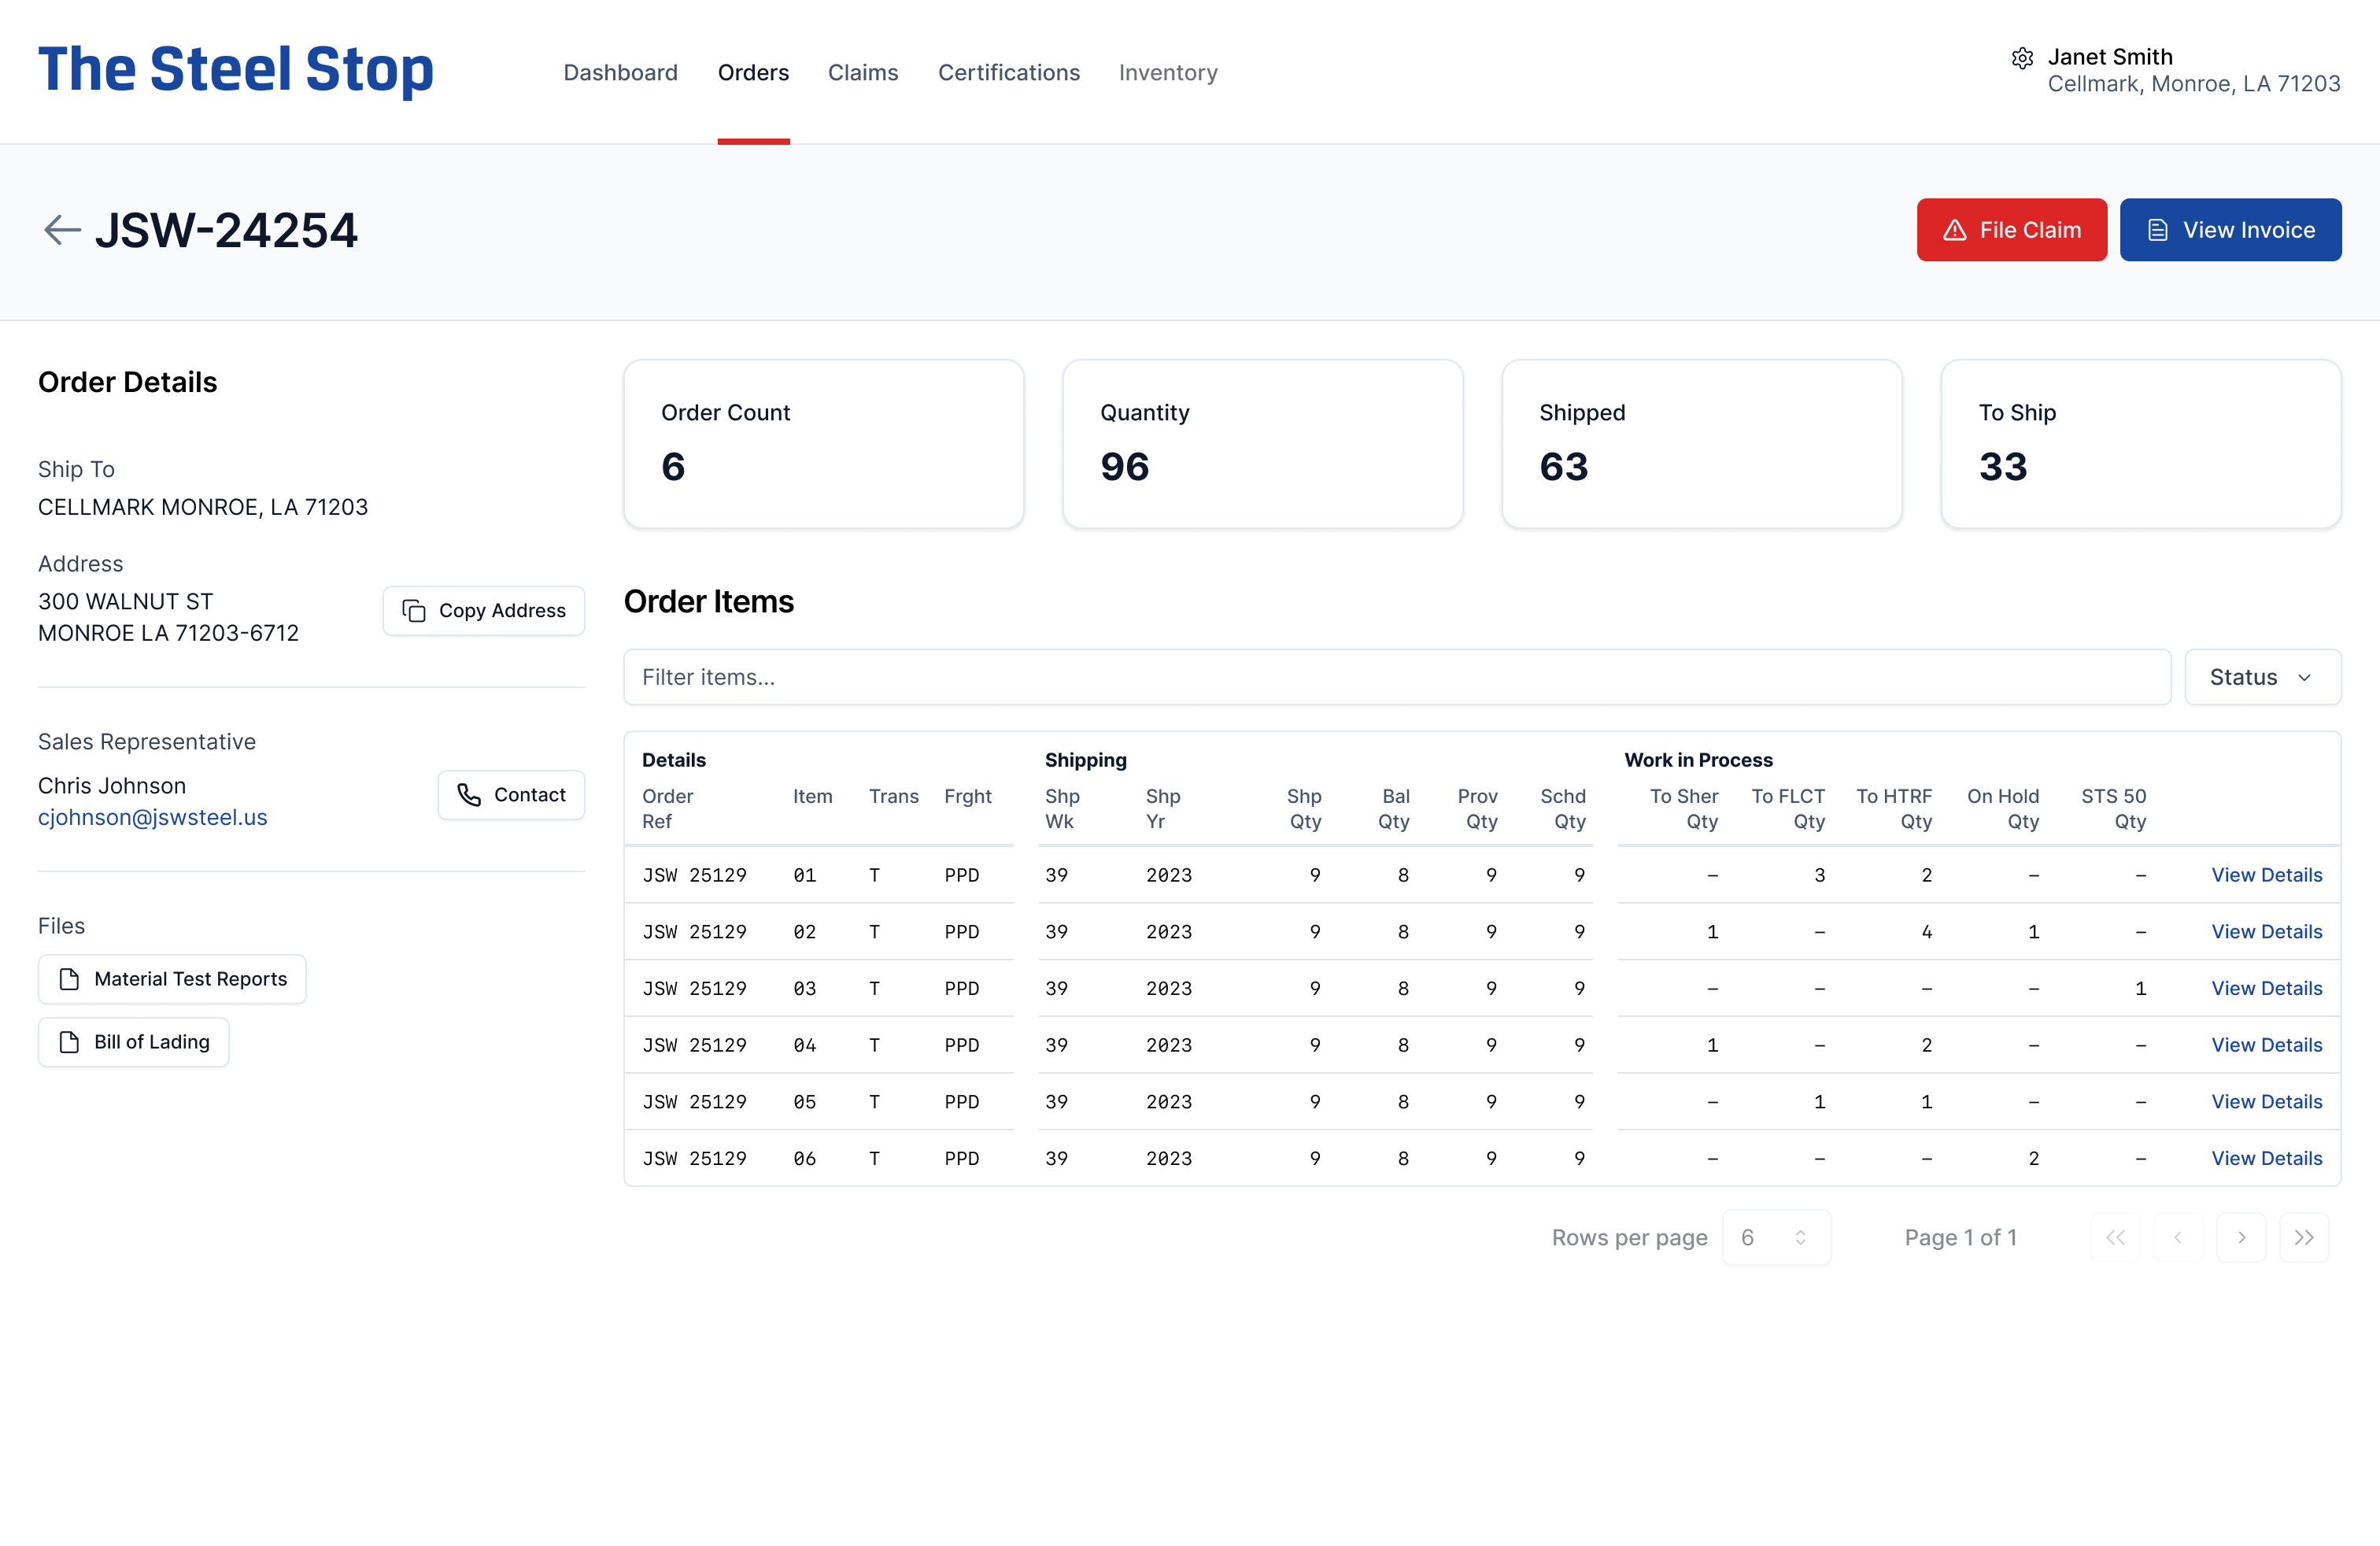Image resolution: width=2380 pixels, height=1546 pixels.
Task: Click the back arrow to return to Orders
Action: tap(62, 229)
